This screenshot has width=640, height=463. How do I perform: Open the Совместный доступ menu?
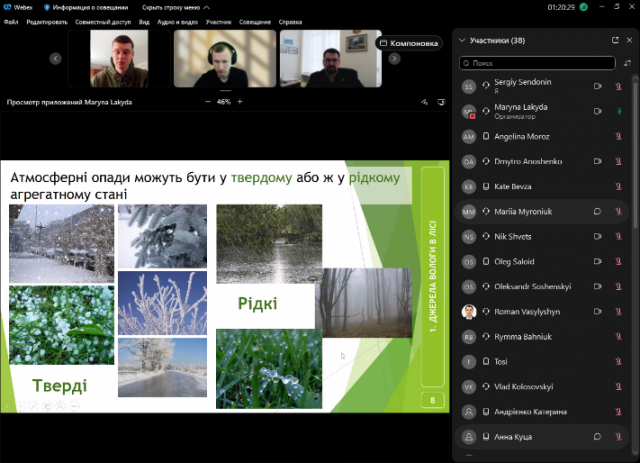(103, 22)
